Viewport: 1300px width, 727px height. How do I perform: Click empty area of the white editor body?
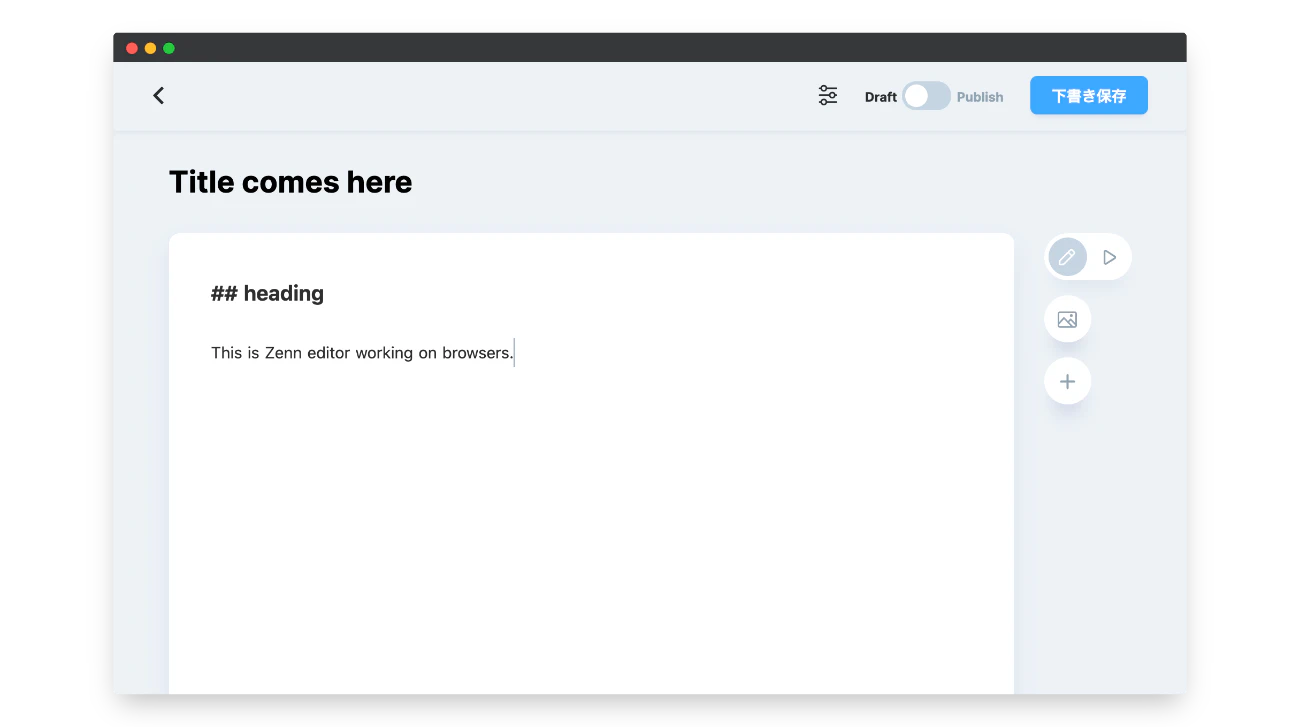coord(591,530)
